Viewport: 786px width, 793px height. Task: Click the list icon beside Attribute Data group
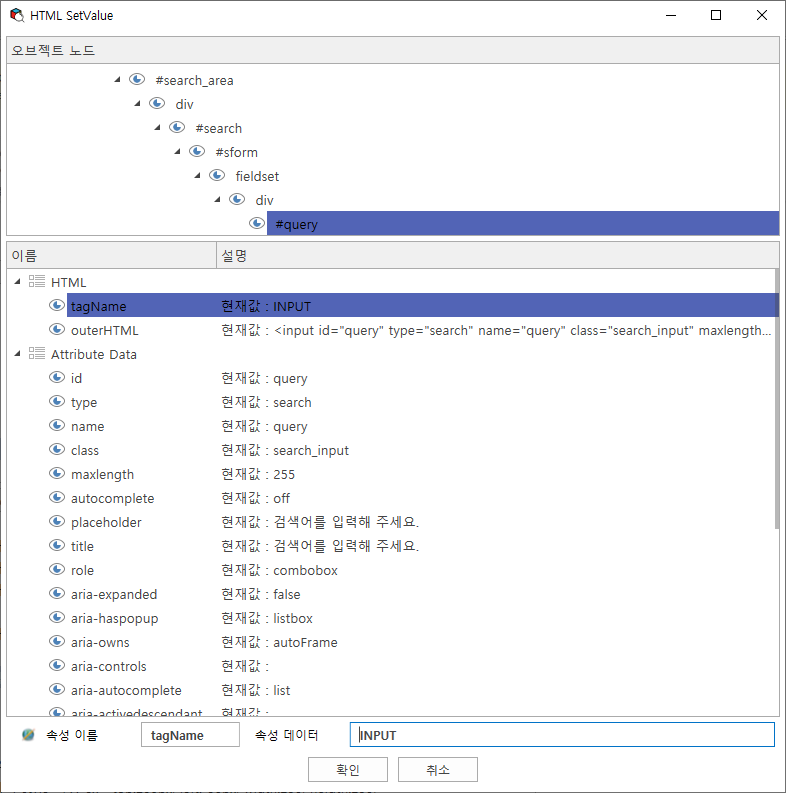coord(37,353)
